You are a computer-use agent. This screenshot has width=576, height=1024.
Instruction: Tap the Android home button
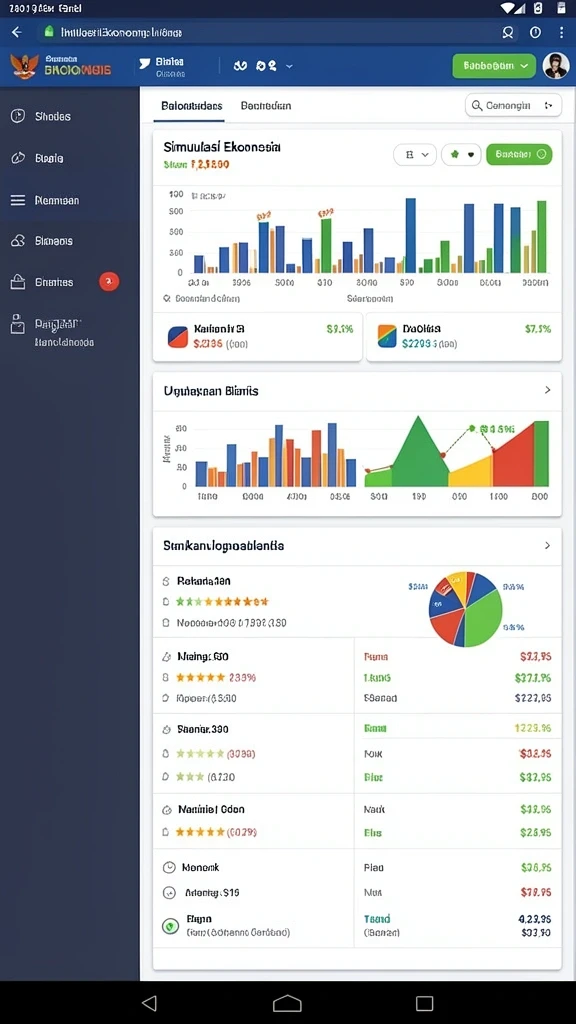287,1003
